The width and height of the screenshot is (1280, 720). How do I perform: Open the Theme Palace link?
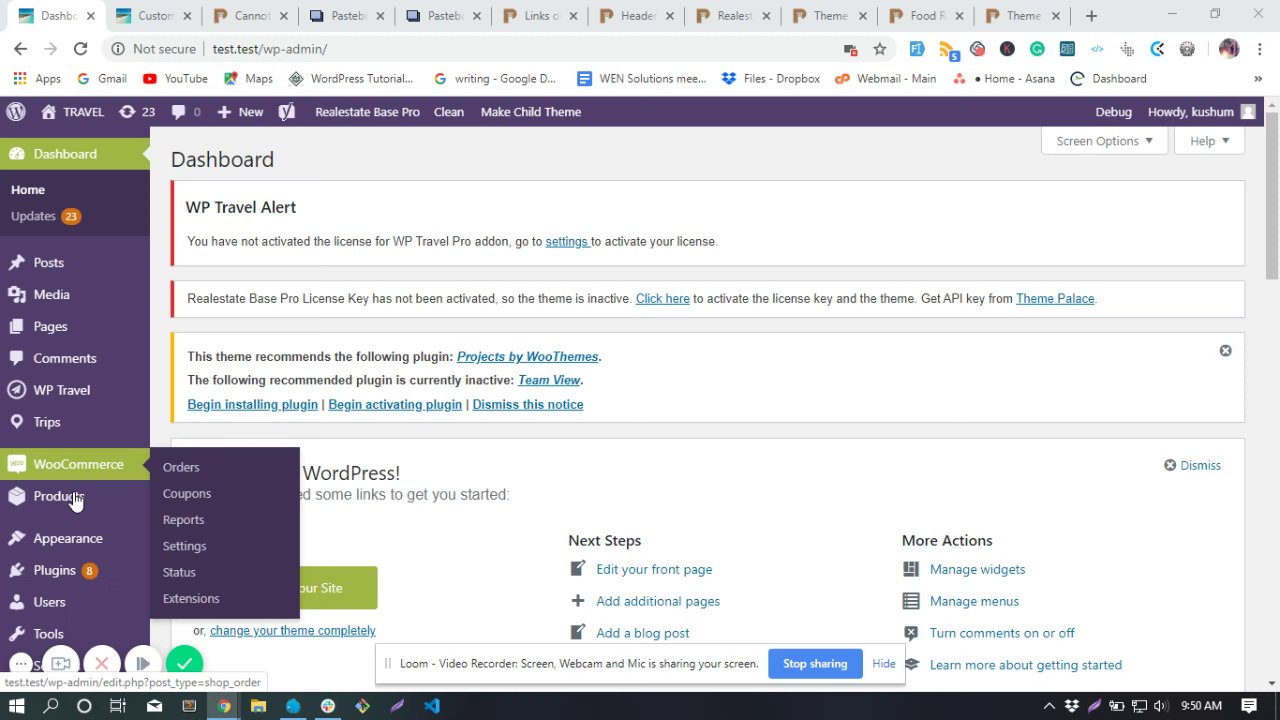pyautogui.click(x=1055, y=298)
